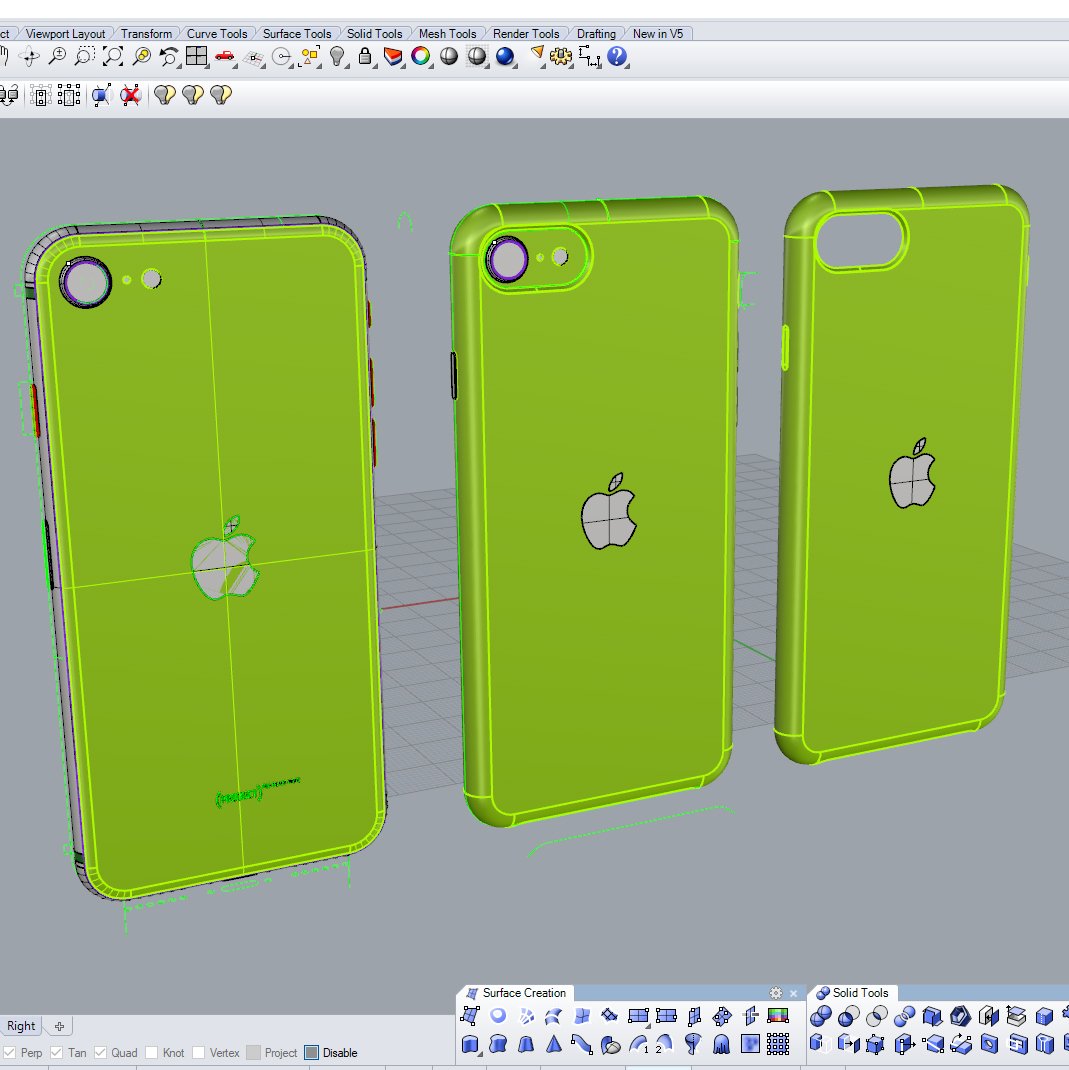Switch to the Curve Tools tab
Screen dimensions: 1069x1070
point(217,33)
